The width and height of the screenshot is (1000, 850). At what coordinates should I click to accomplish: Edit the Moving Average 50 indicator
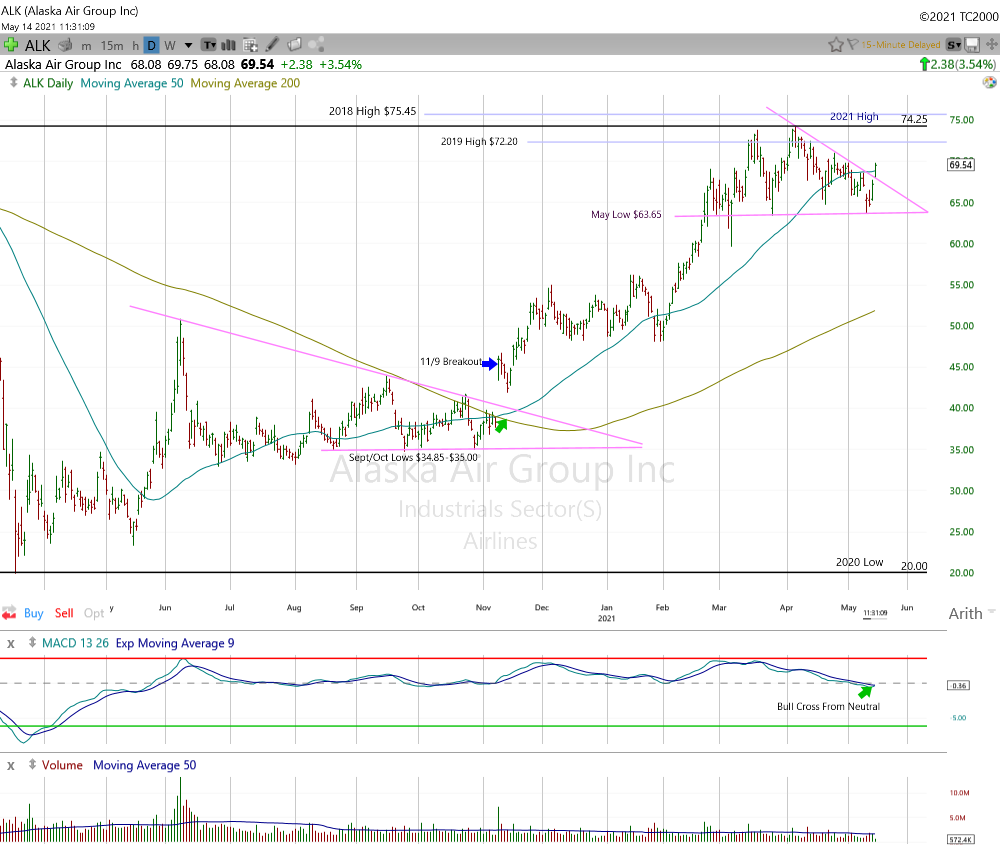pyautogui.click(x=131, y=84)
